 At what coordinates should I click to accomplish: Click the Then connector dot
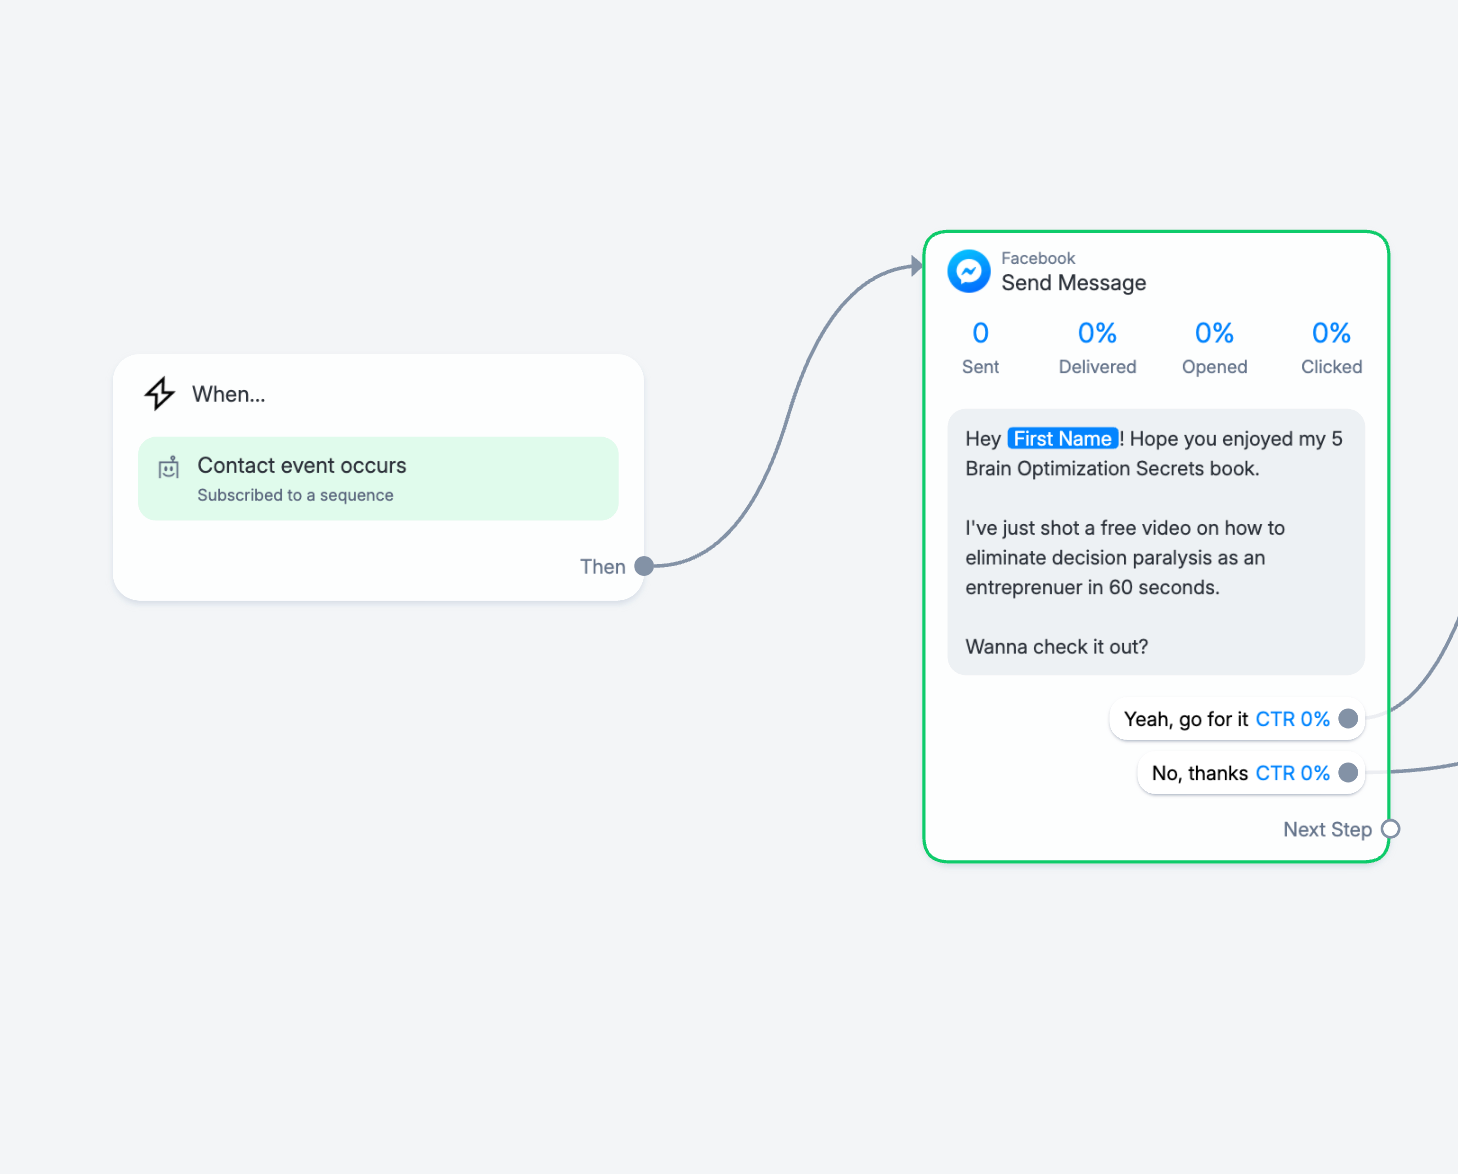click(644, 566)
